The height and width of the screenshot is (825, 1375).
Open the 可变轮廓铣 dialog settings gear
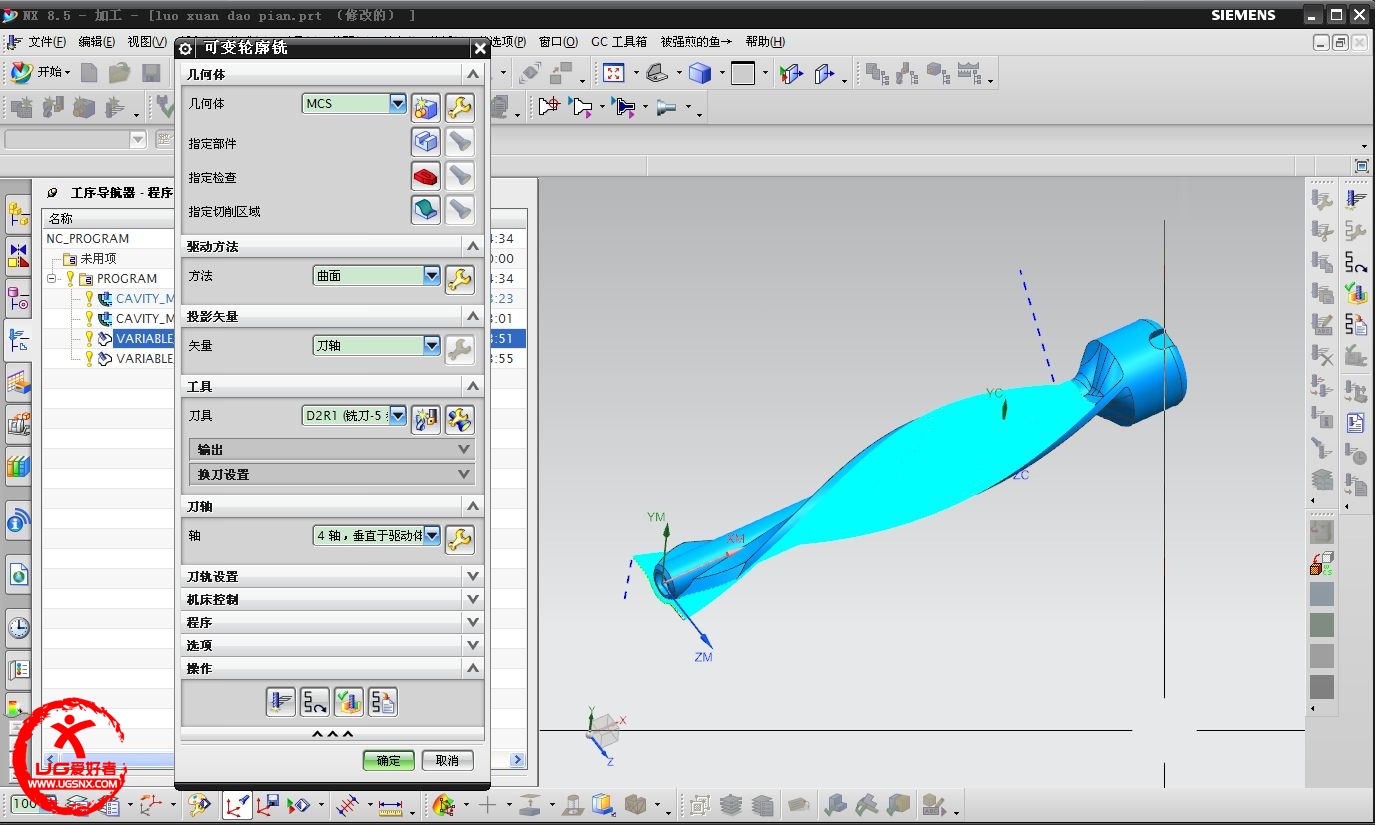pos(185,48)
